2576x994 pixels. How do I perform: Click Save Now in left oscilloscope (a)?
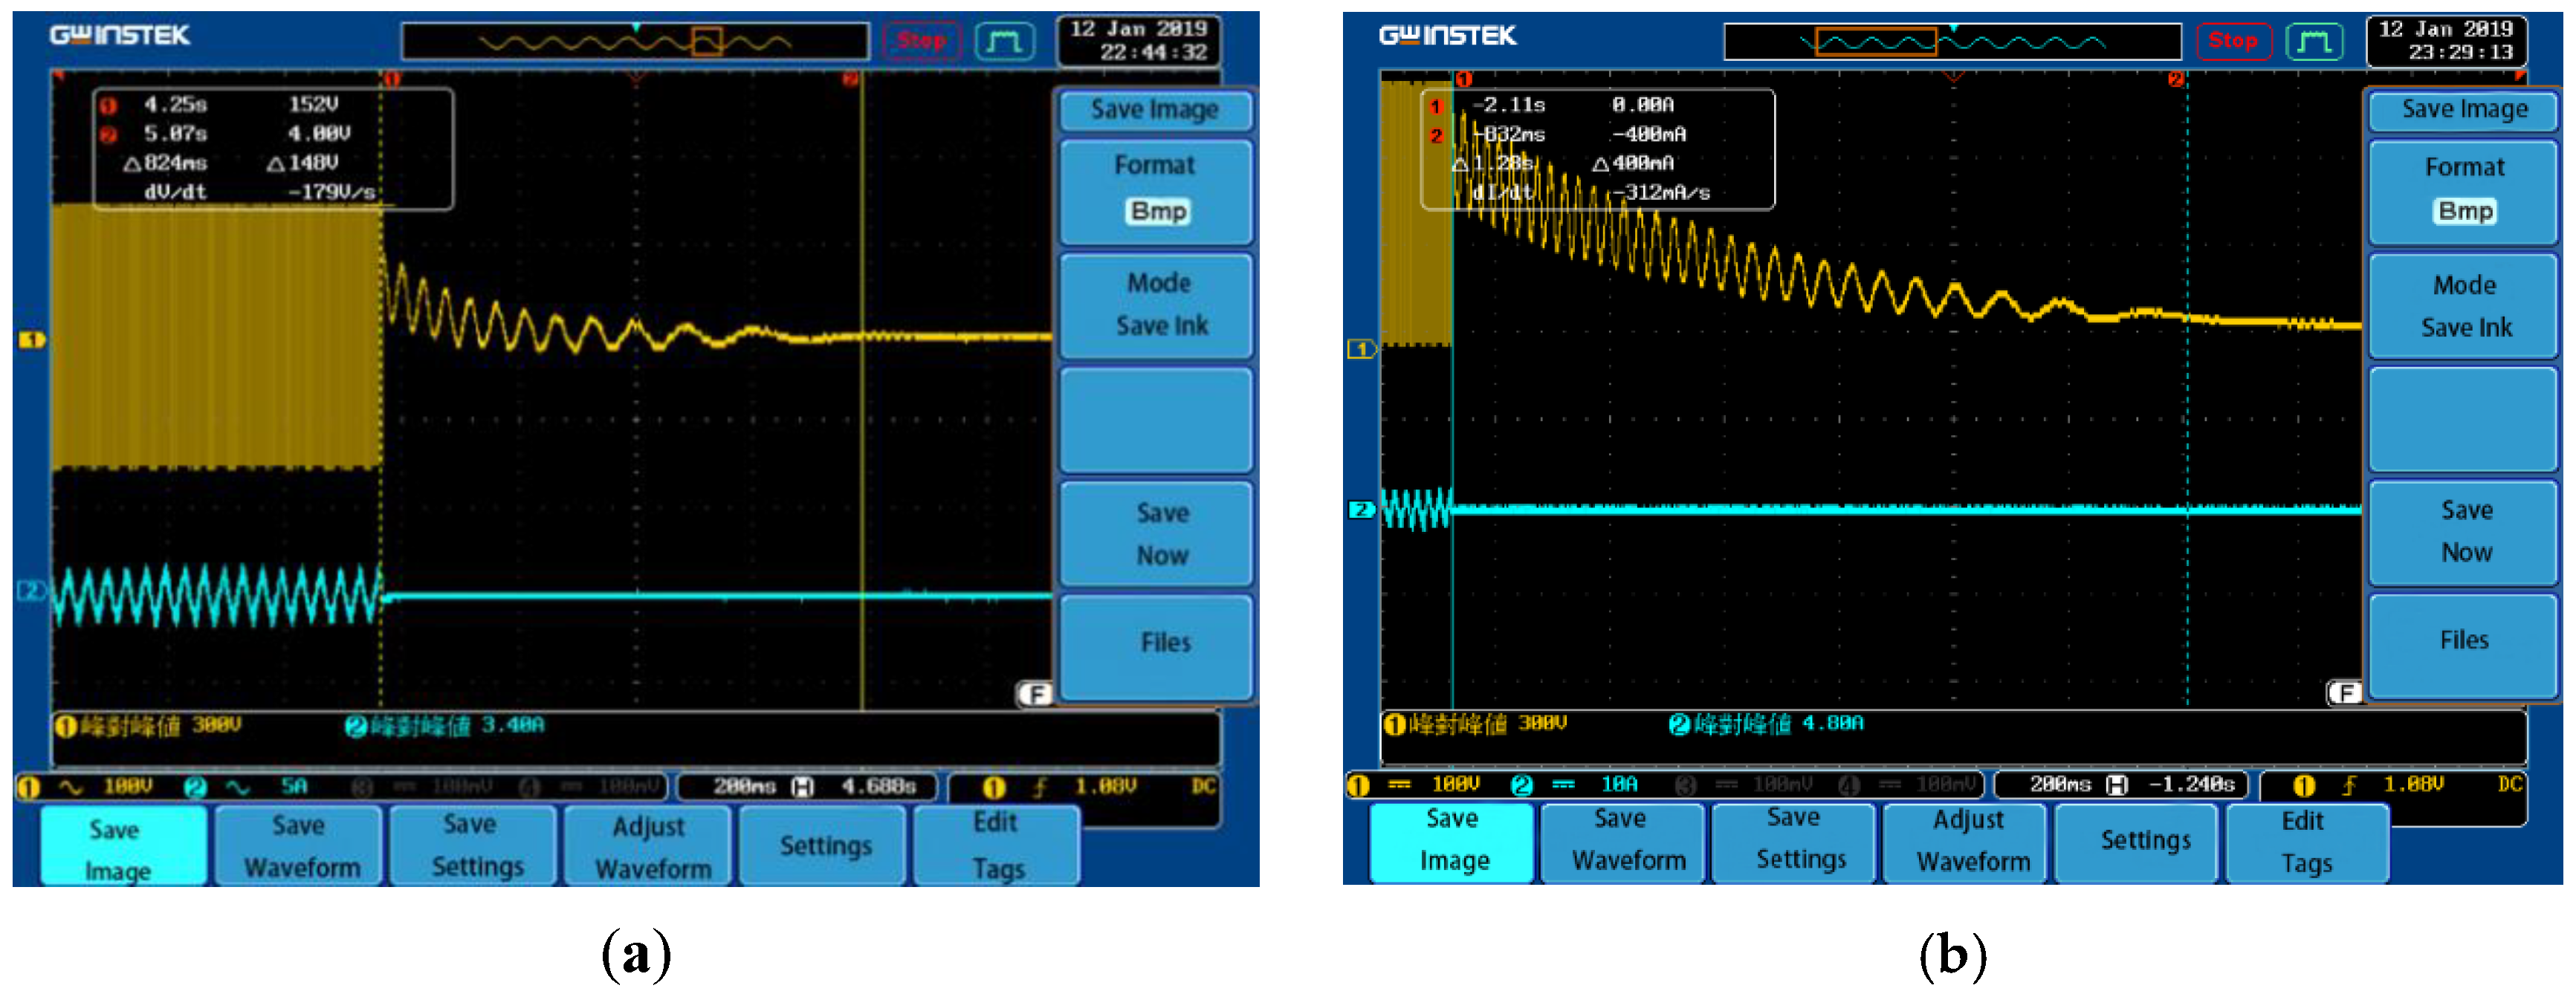[x=1155, y=533]
